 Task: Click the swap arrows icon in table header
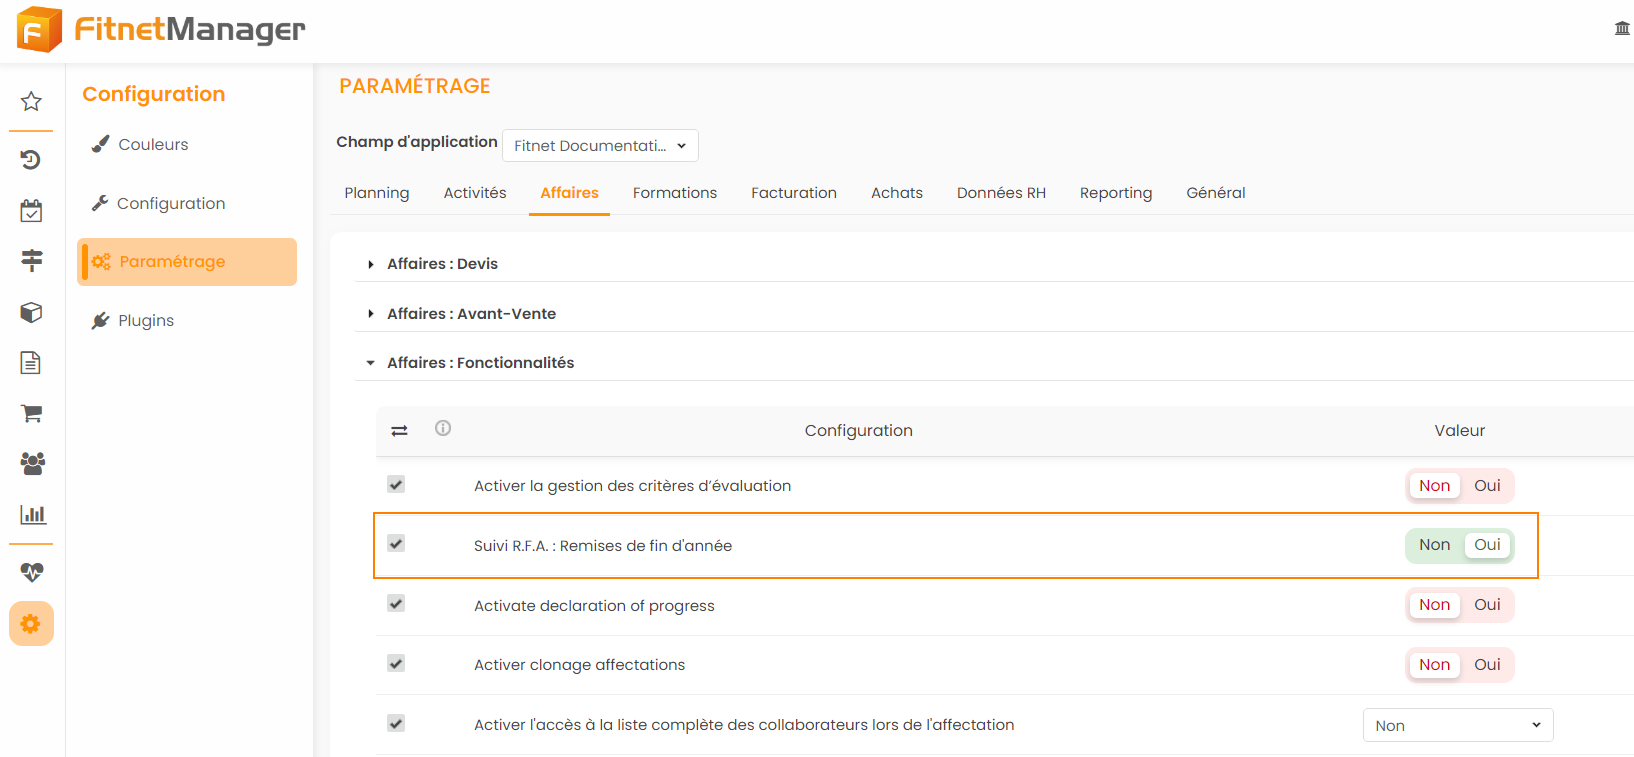[399, 431]
